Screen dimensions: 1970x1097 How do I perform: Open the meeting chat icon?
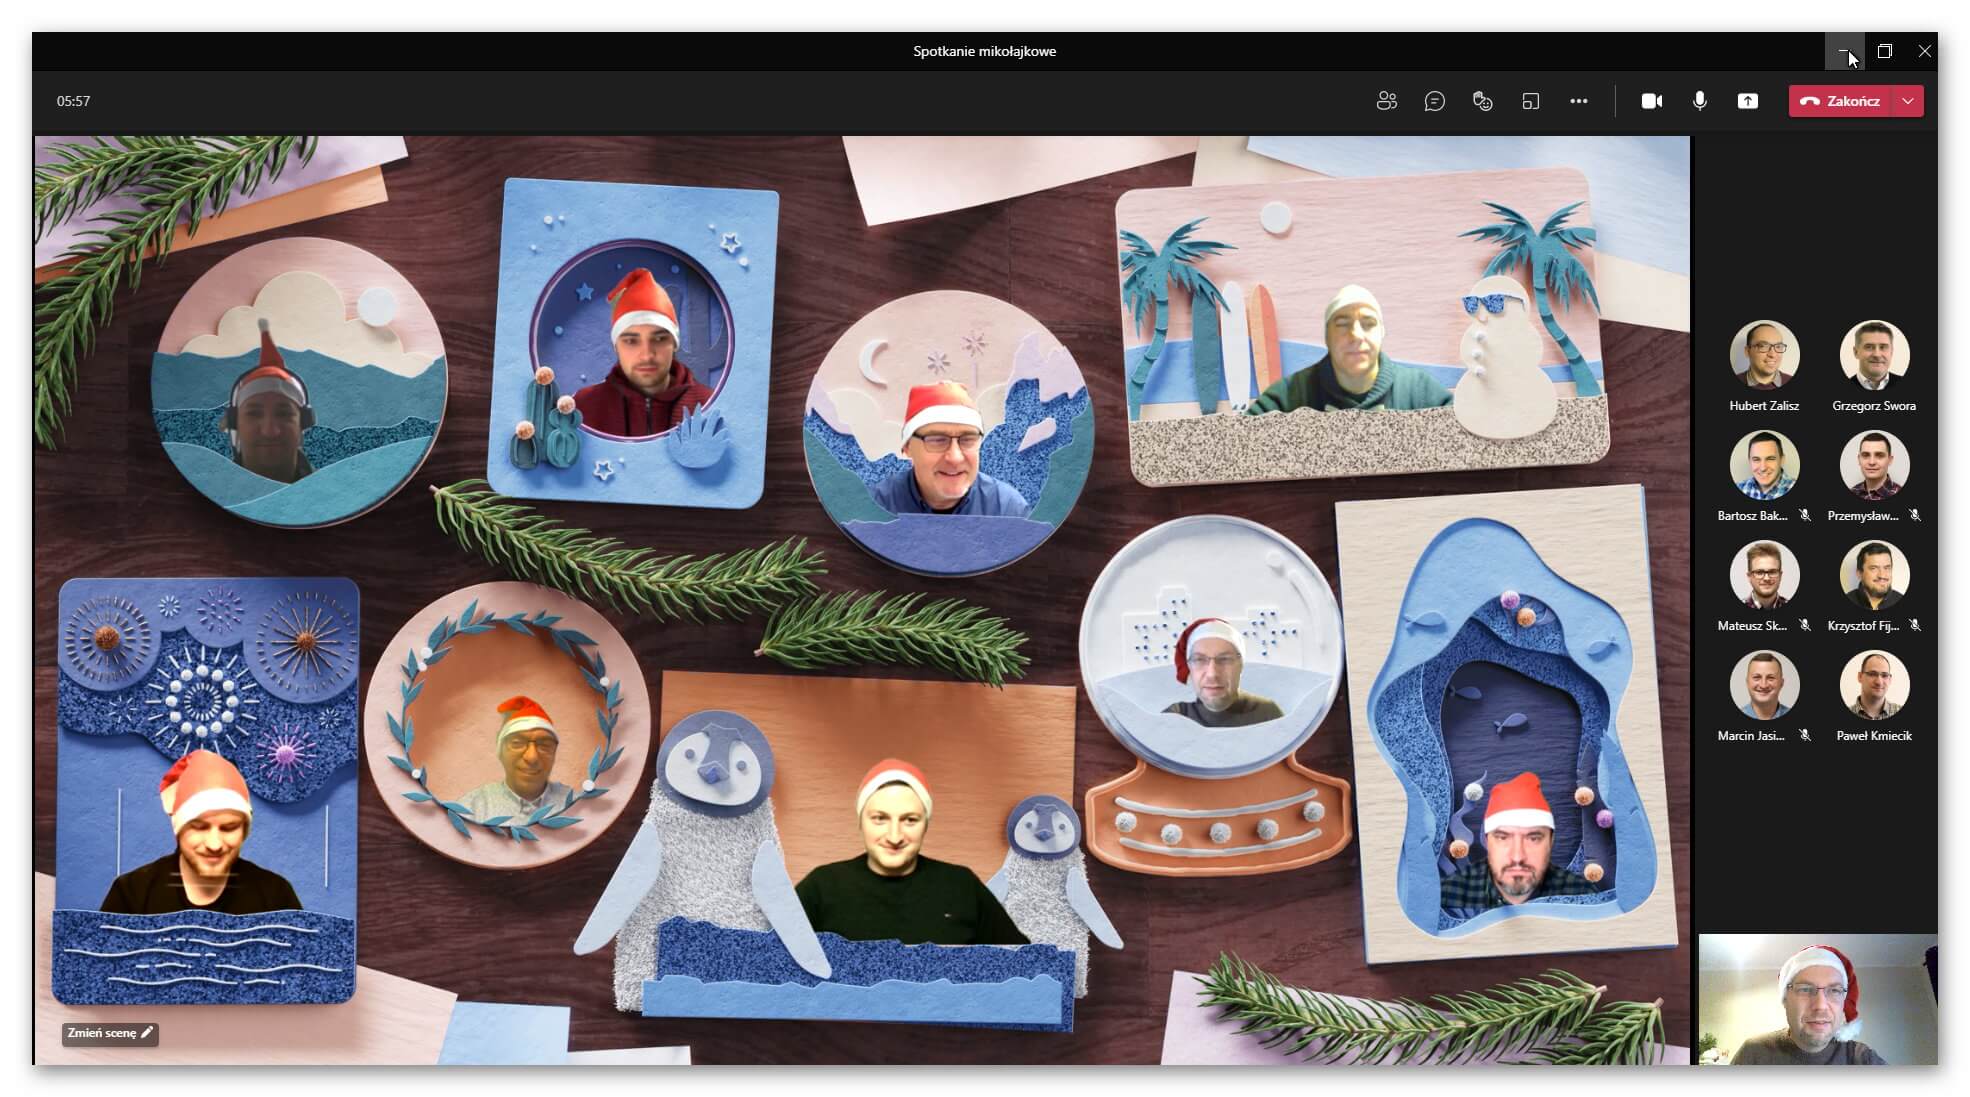tap(1434, 101)
